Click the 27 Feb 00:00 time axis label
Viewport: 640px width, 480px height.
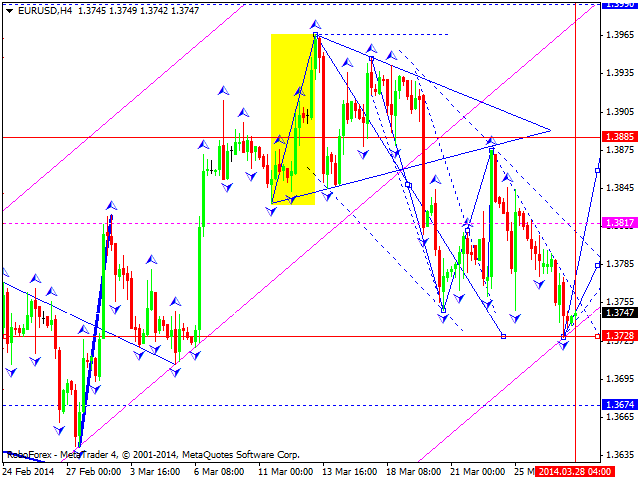pyautogui.click(x=93, y=471)
